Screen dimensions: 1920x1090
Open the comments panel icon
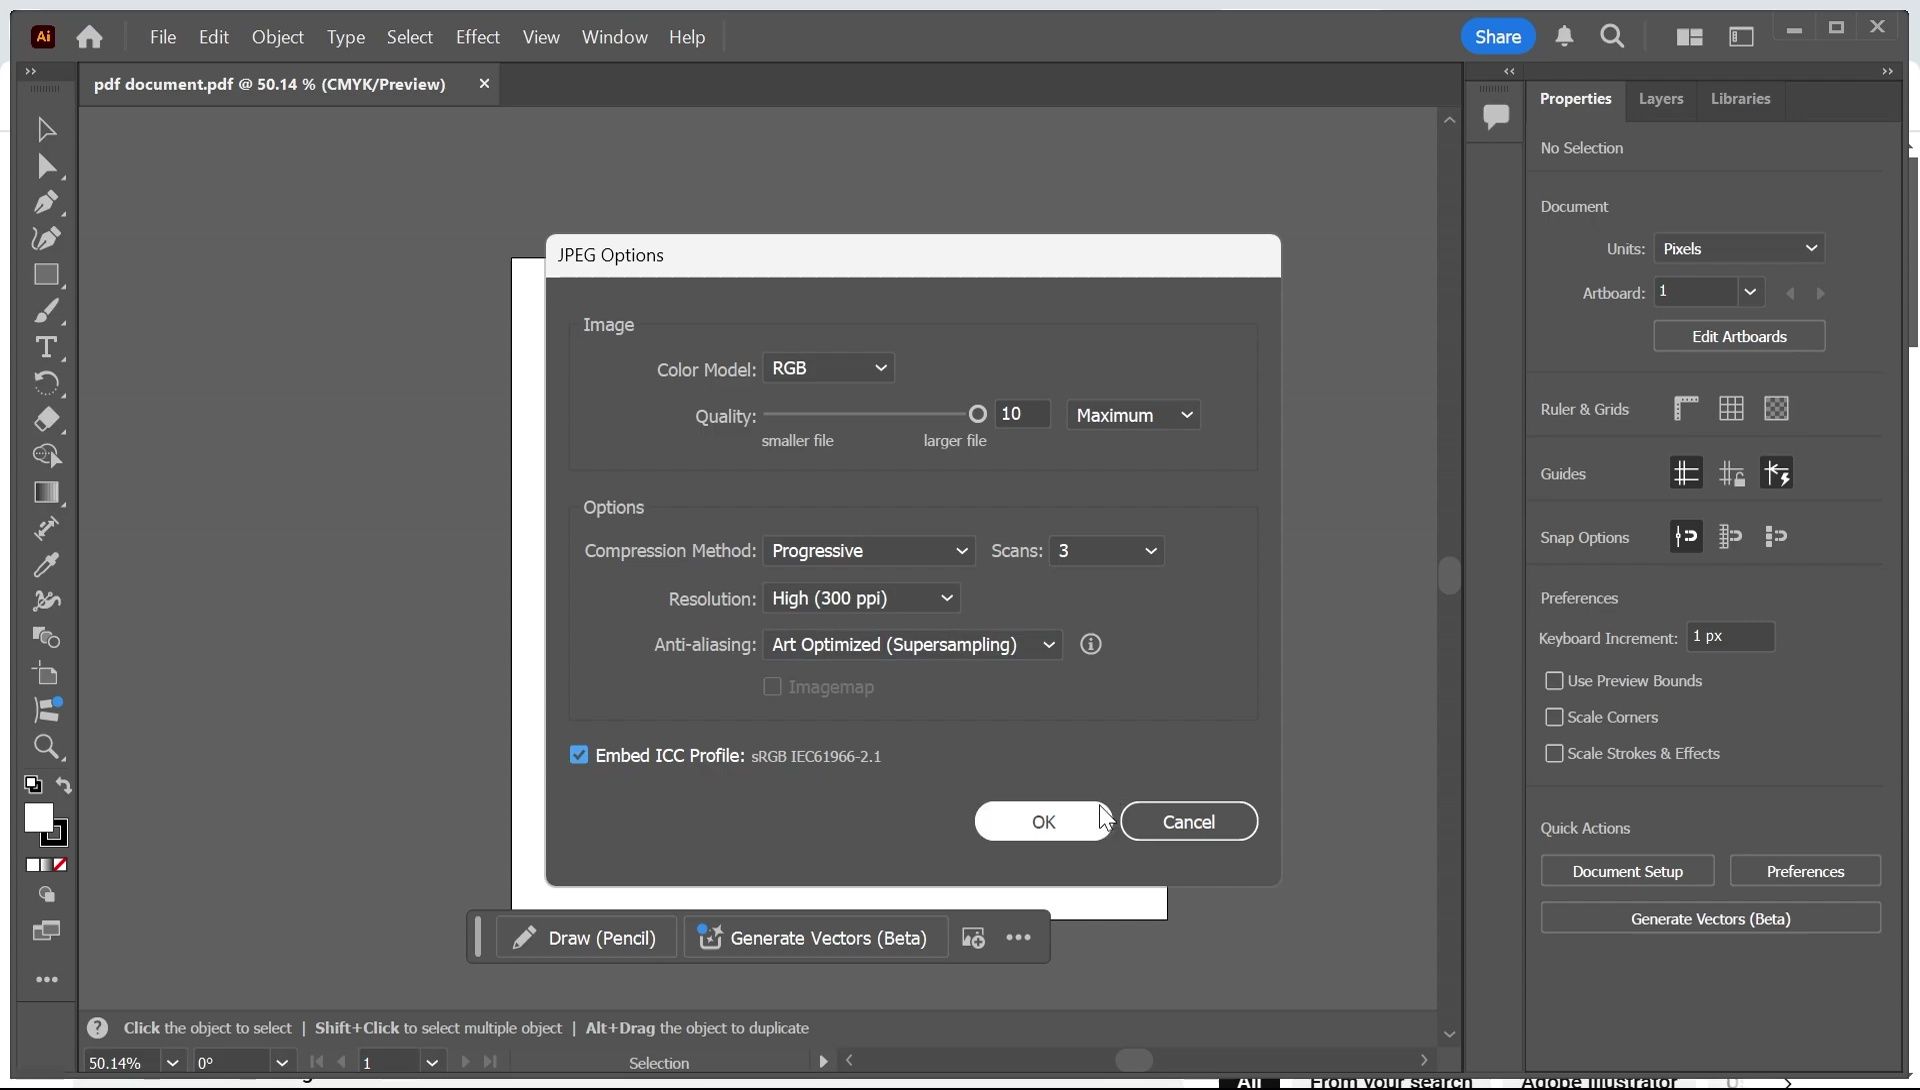tap(1496, 117)
